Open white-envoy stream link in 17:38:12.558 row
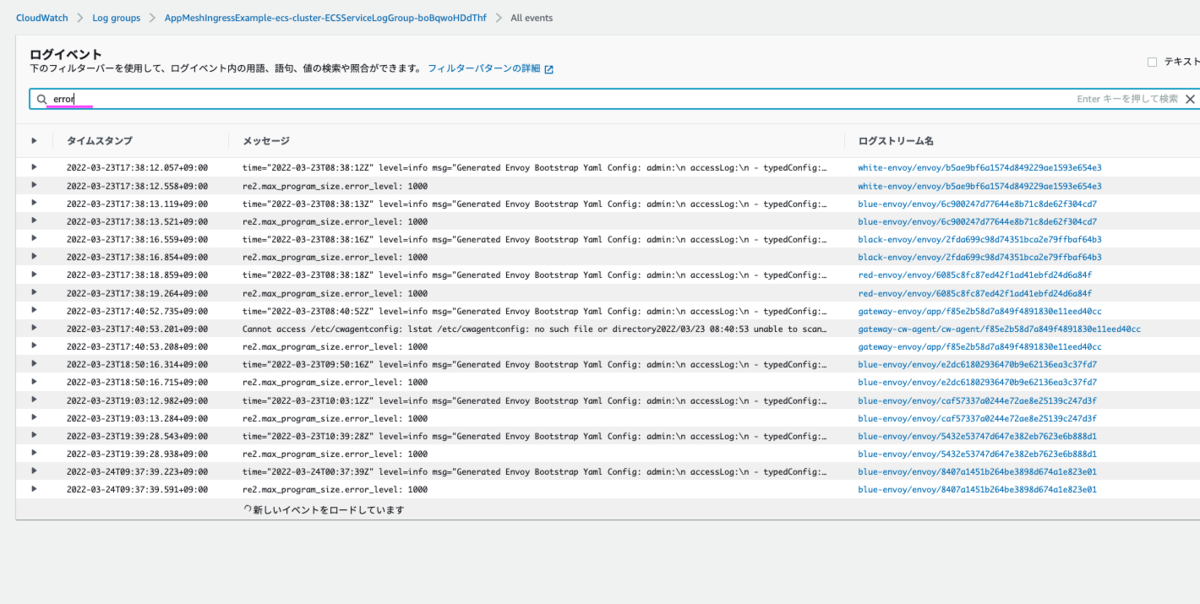1200x604 pixels. click(979, 185)
